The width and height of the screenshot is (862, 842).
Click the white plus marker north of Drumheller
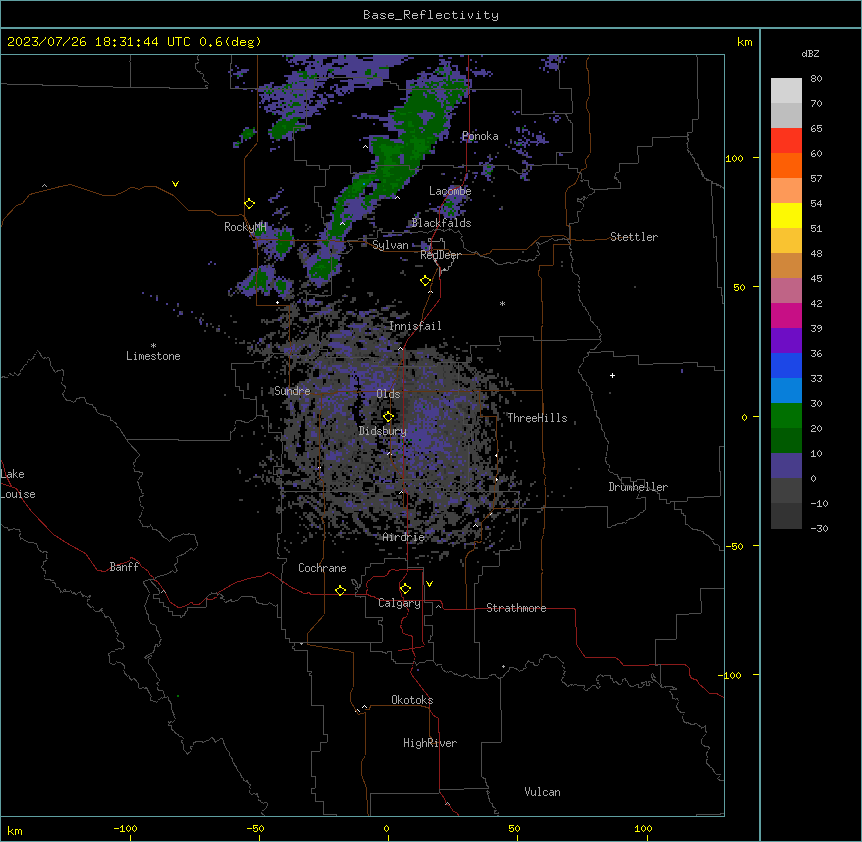point(612,375)
